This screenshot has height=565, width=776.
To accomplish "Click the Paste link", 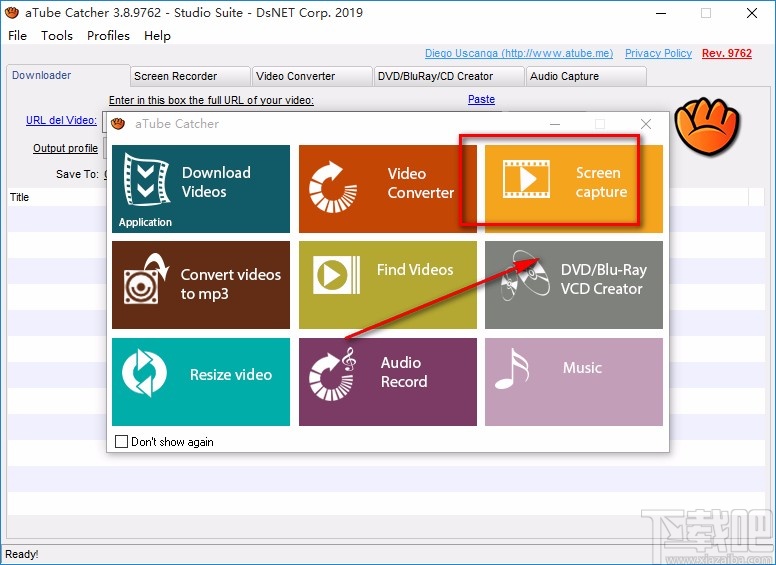I will click(481, 99).
